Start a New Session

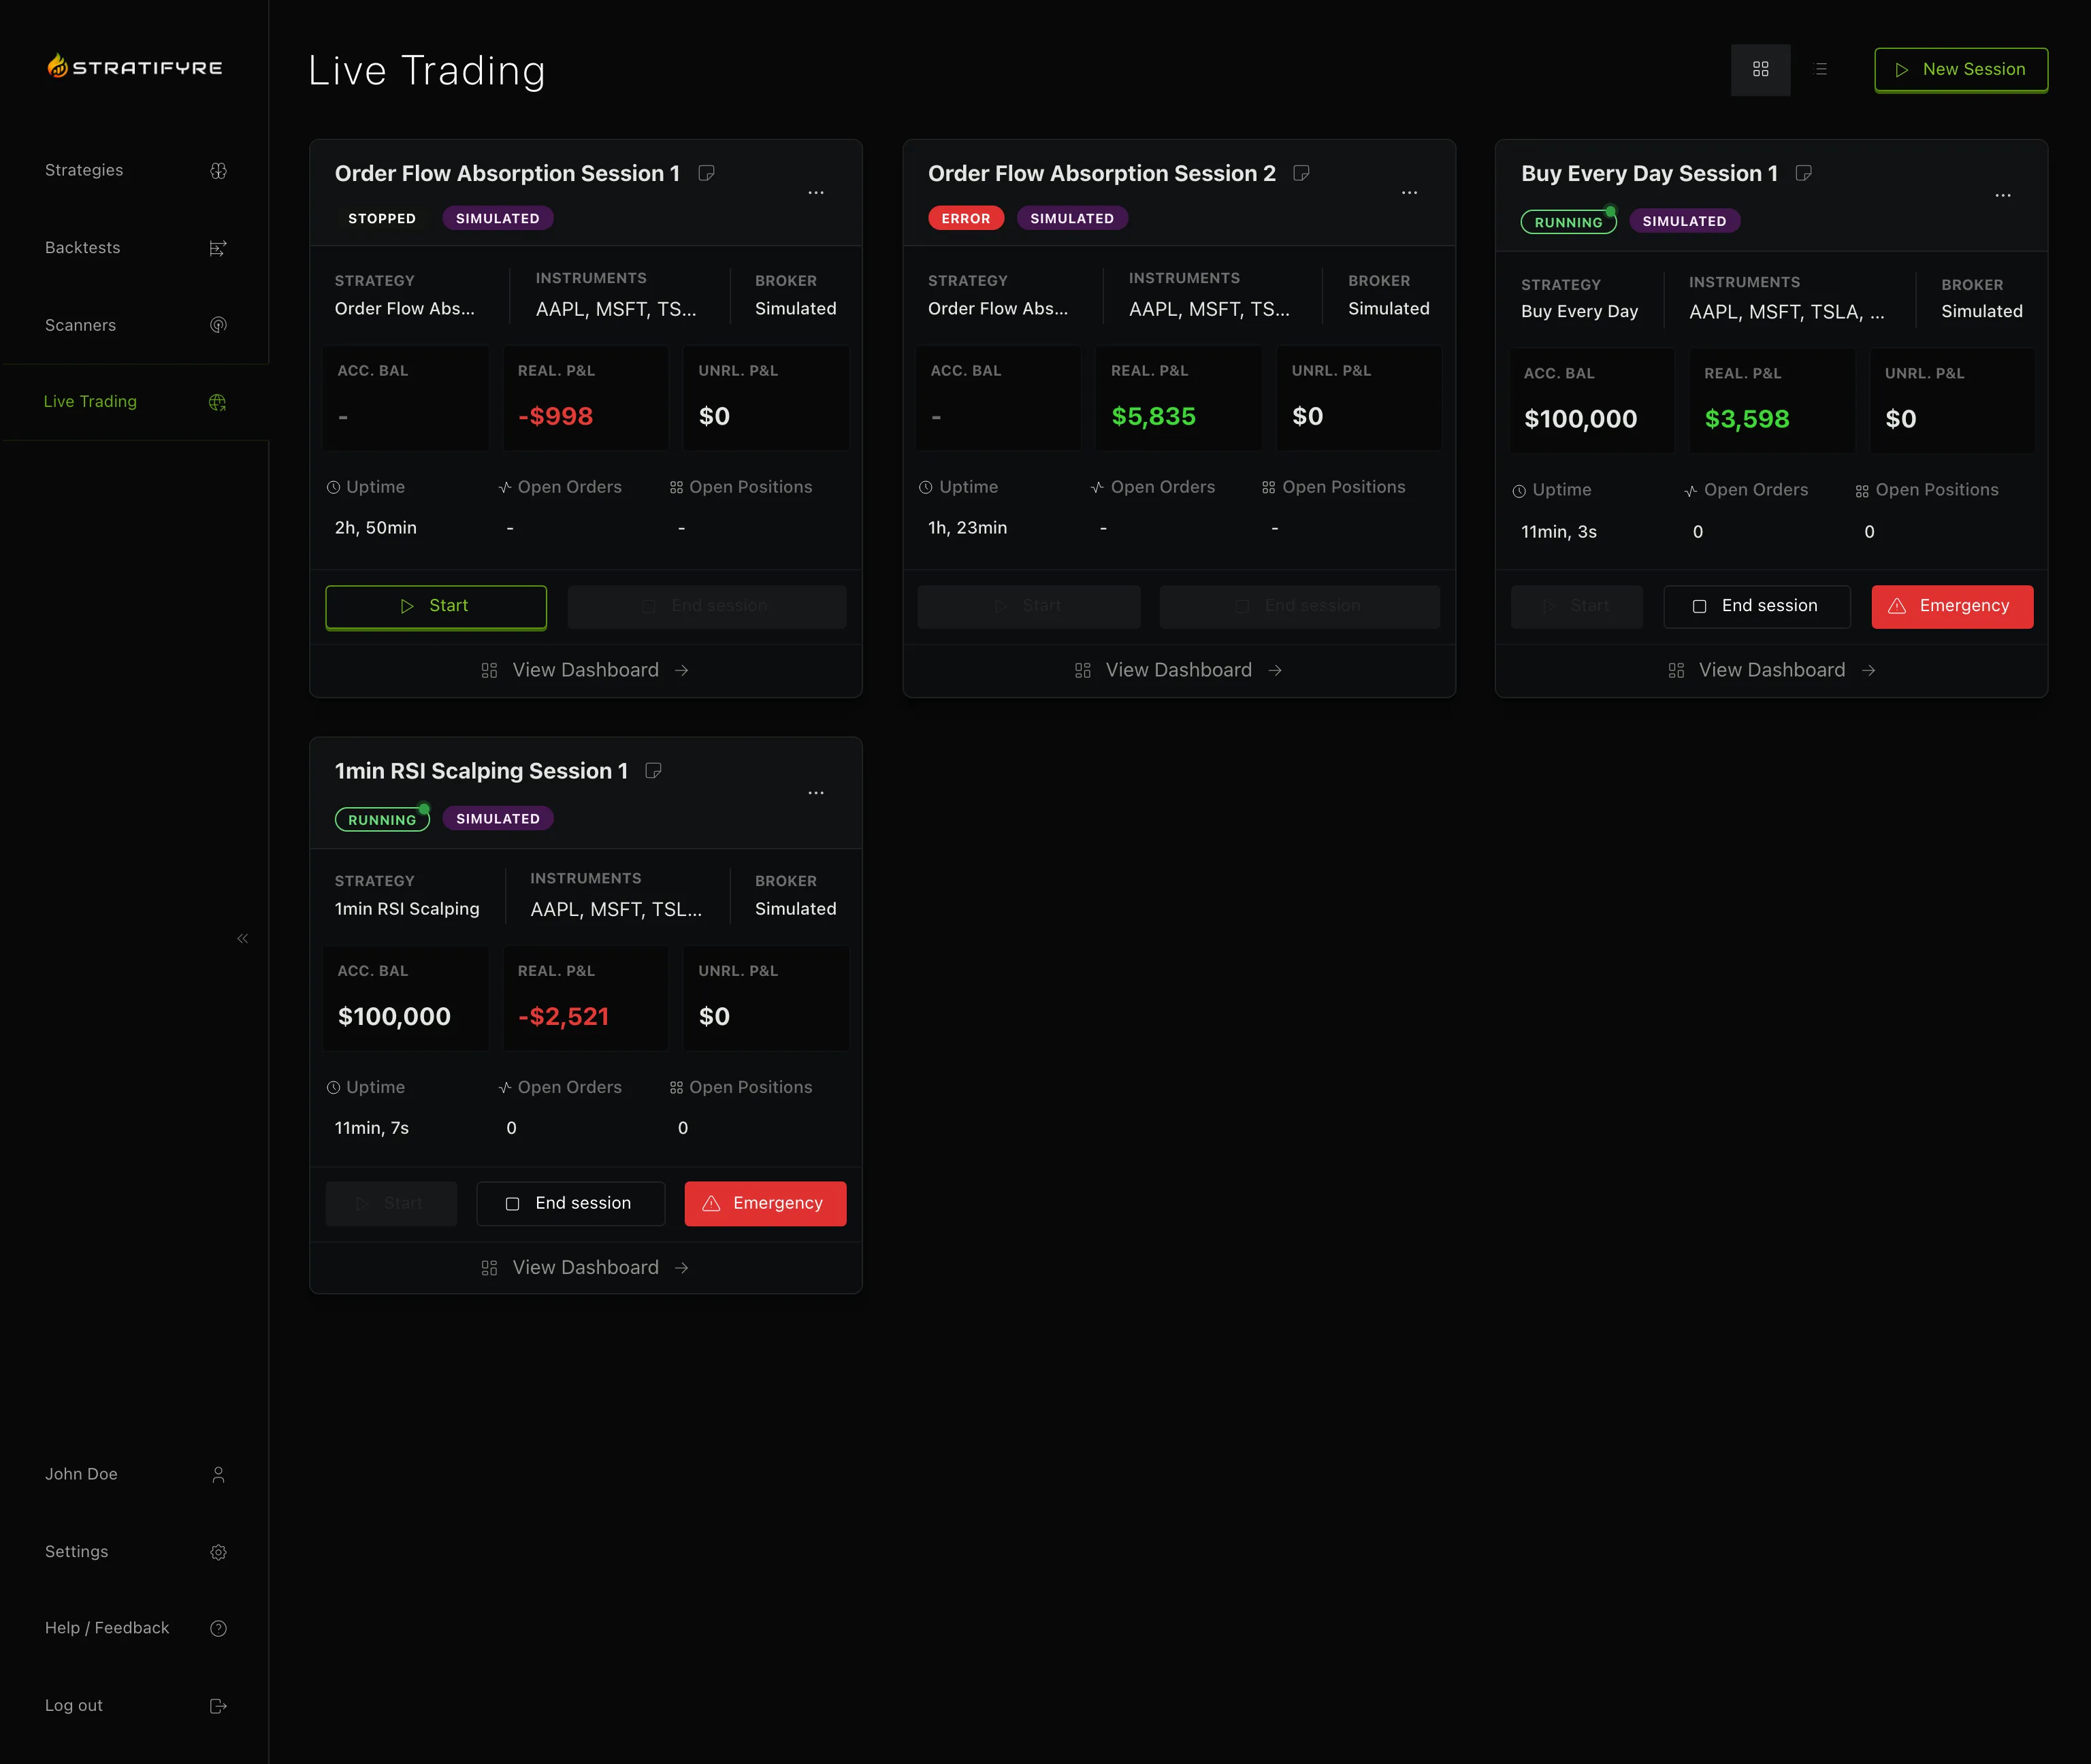1960,70
